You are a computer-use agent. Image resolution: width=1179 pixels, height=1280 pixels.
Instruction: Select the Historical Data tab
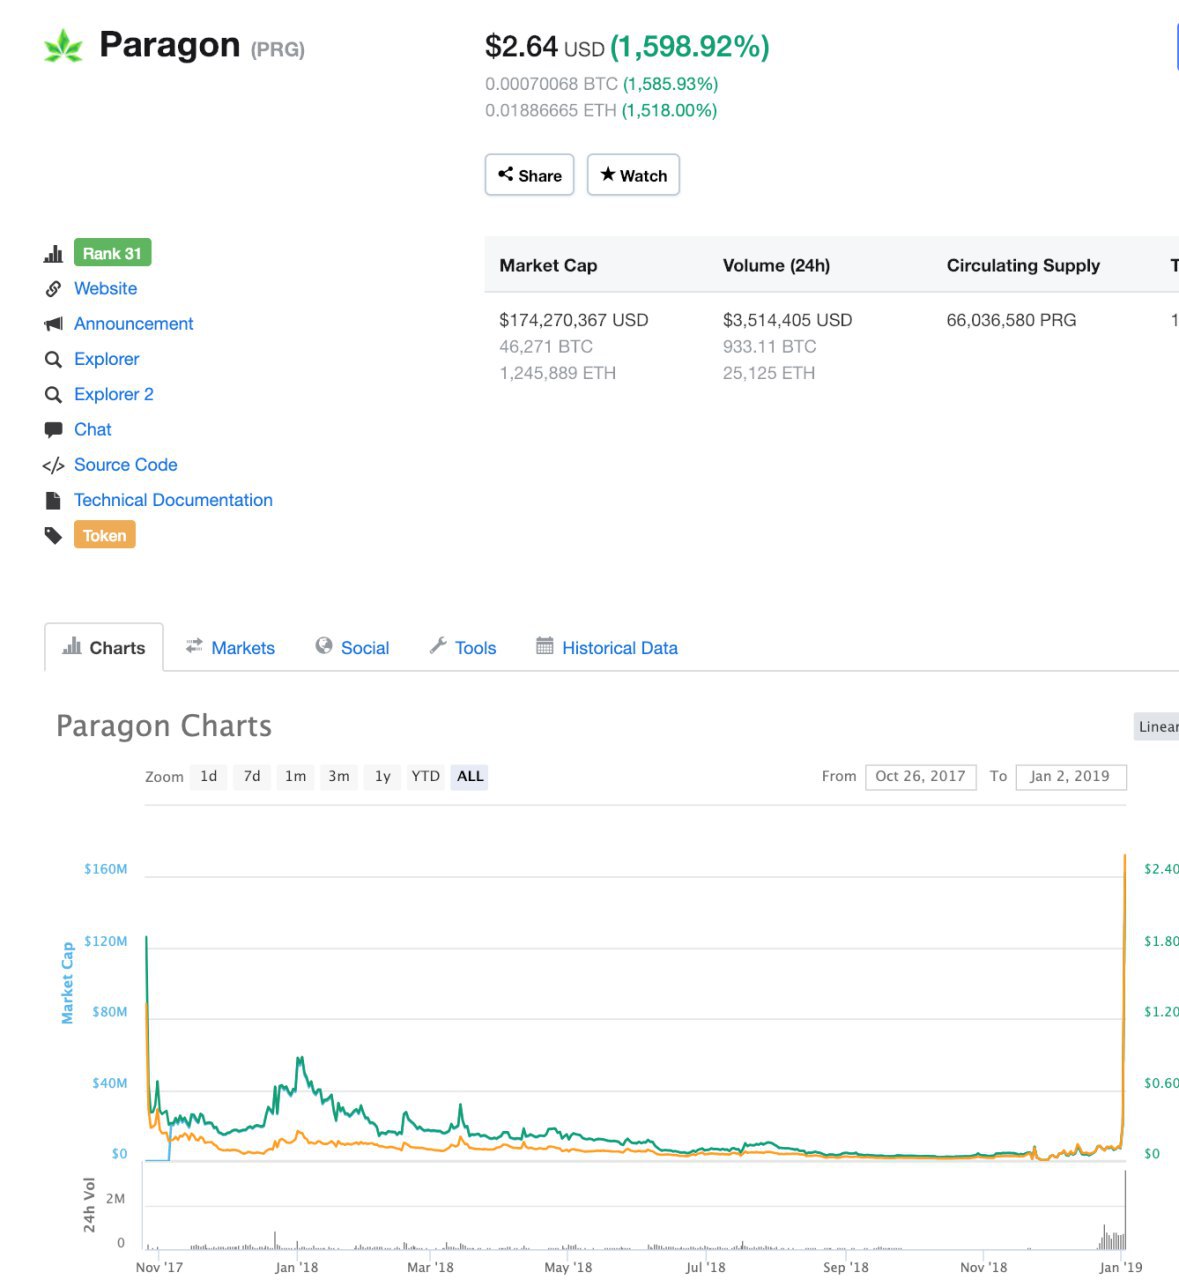607,648
